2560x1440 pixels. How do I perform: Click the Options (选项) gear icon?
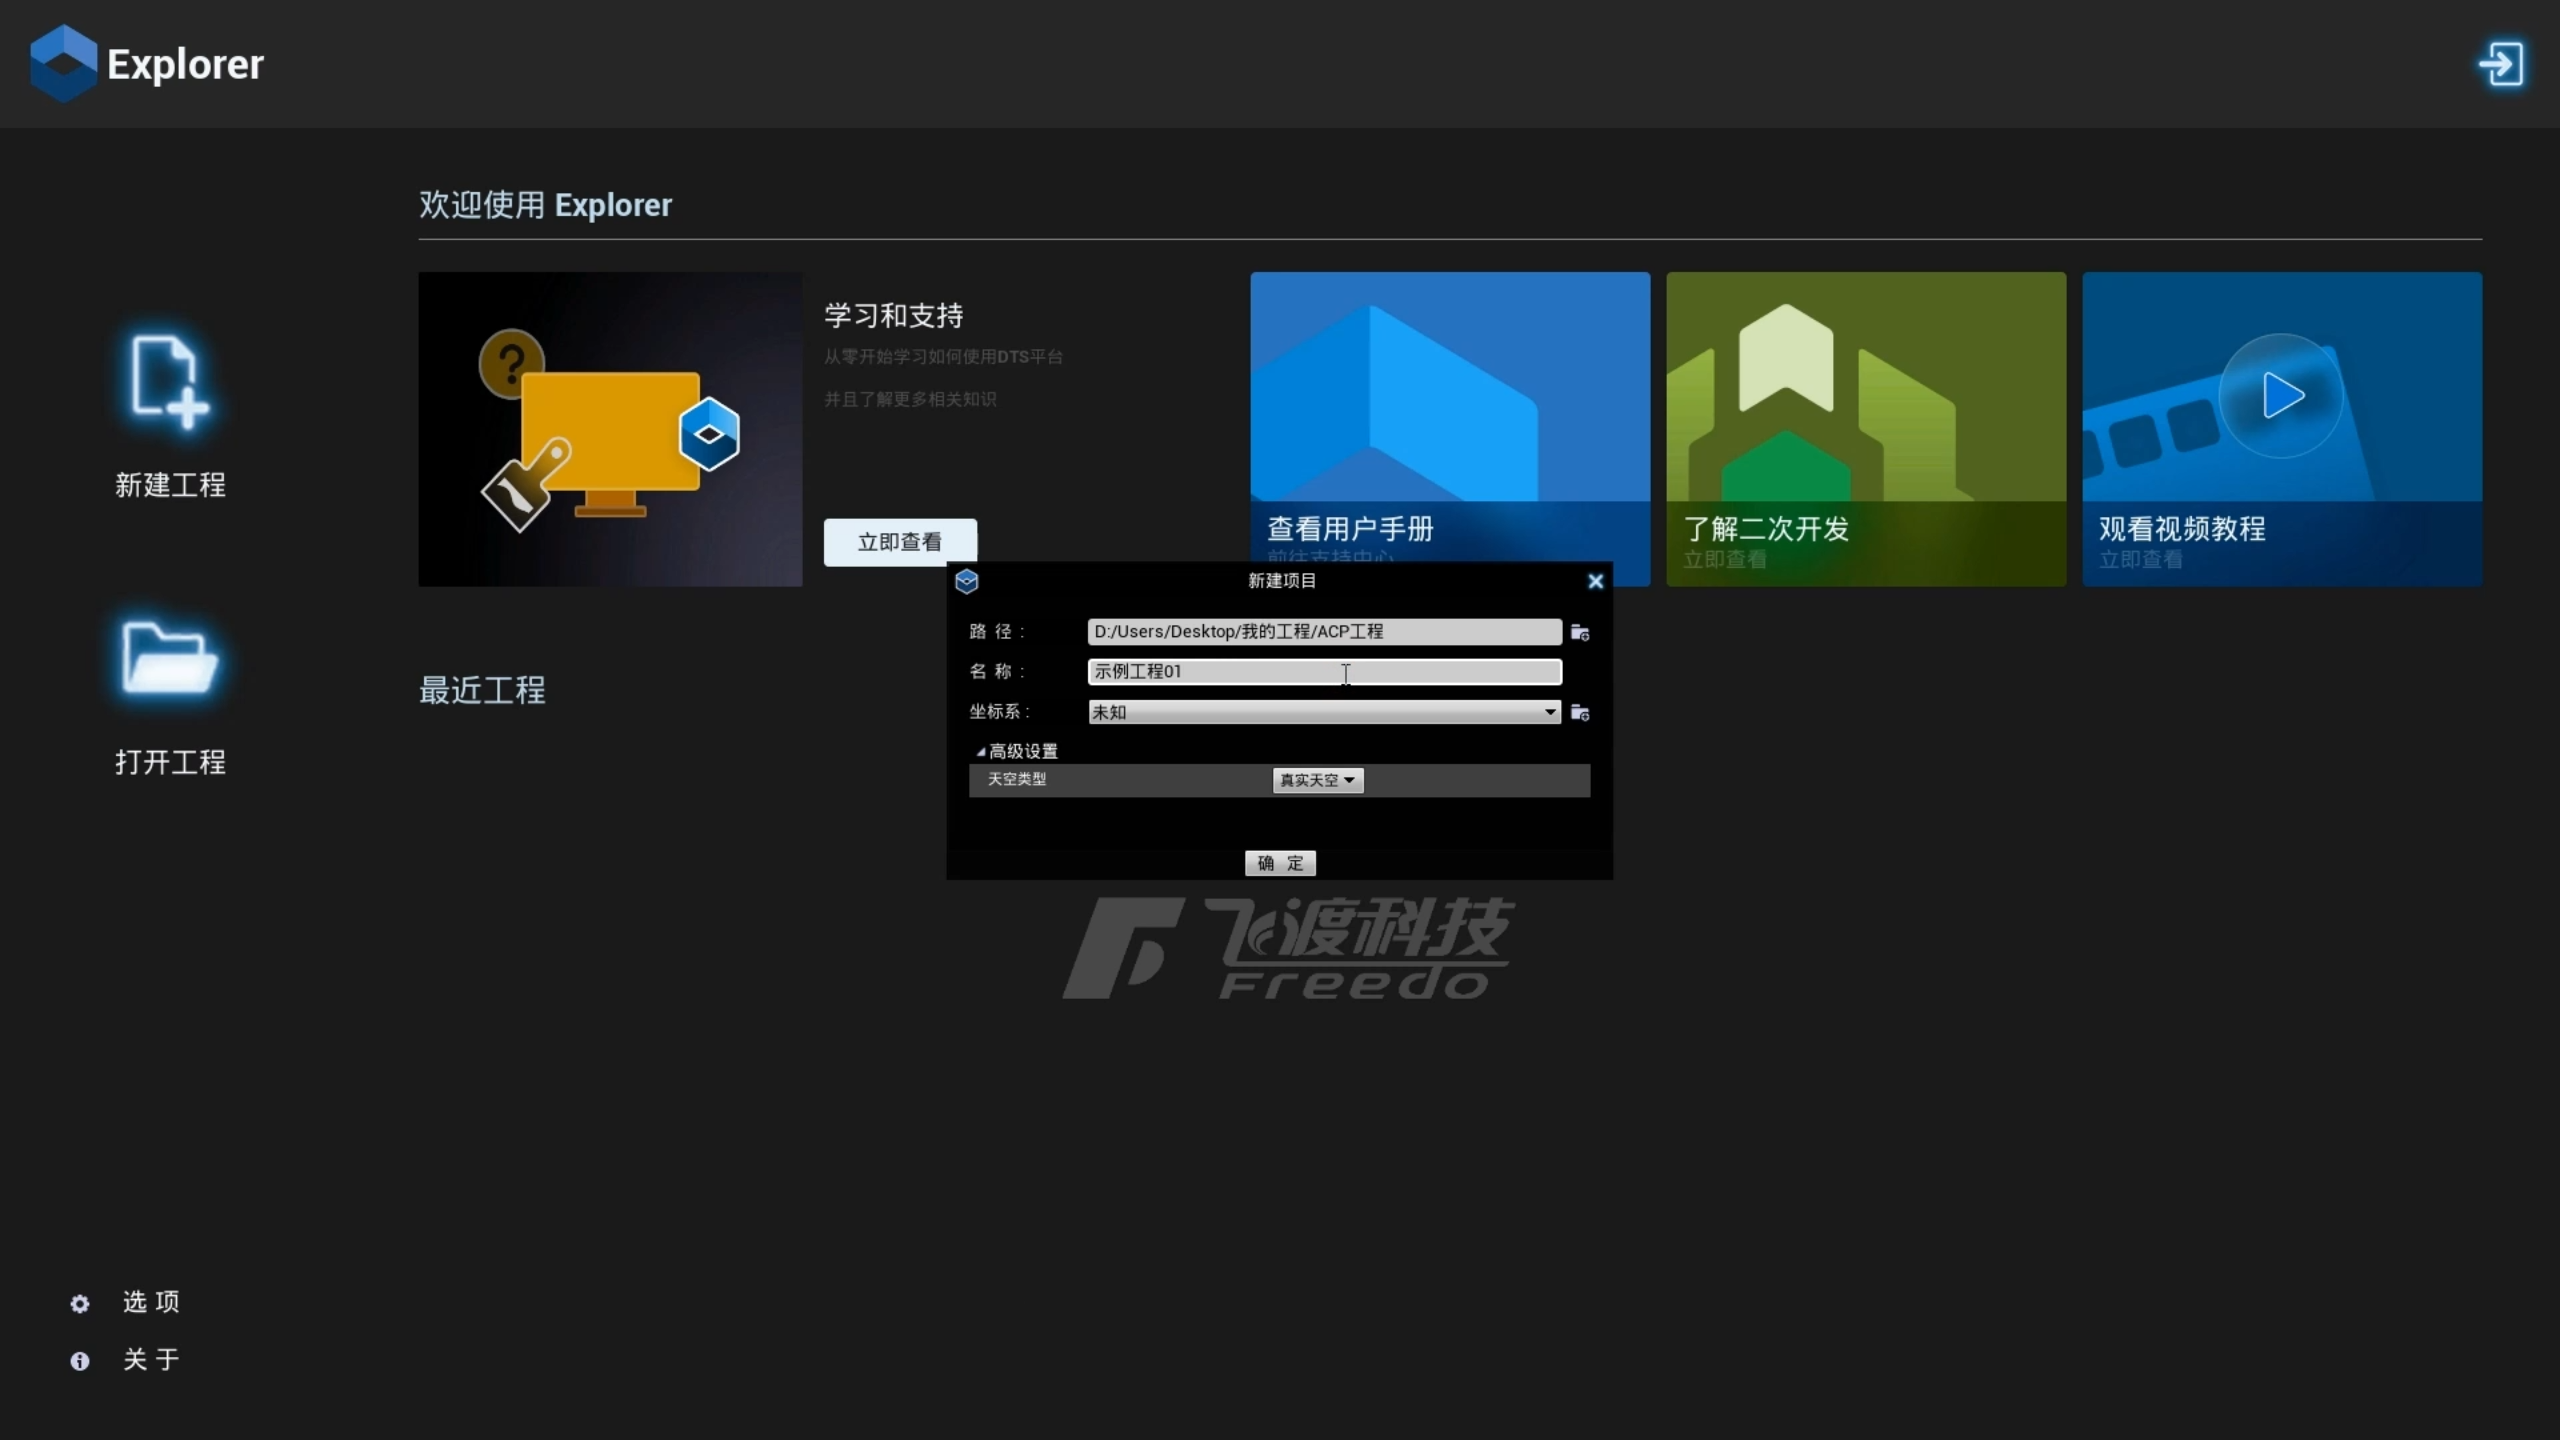tap(80, 1303)
